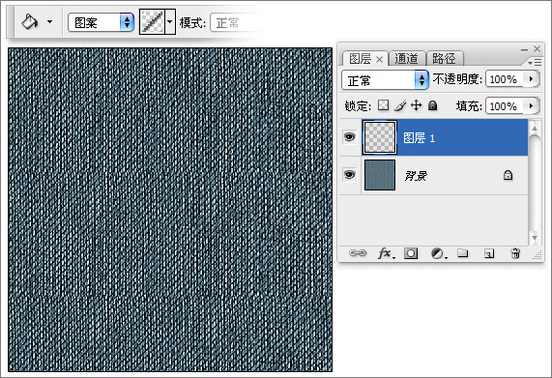Switch to the 通道 tab
552x378 pixels.
(x=407, y=58)
